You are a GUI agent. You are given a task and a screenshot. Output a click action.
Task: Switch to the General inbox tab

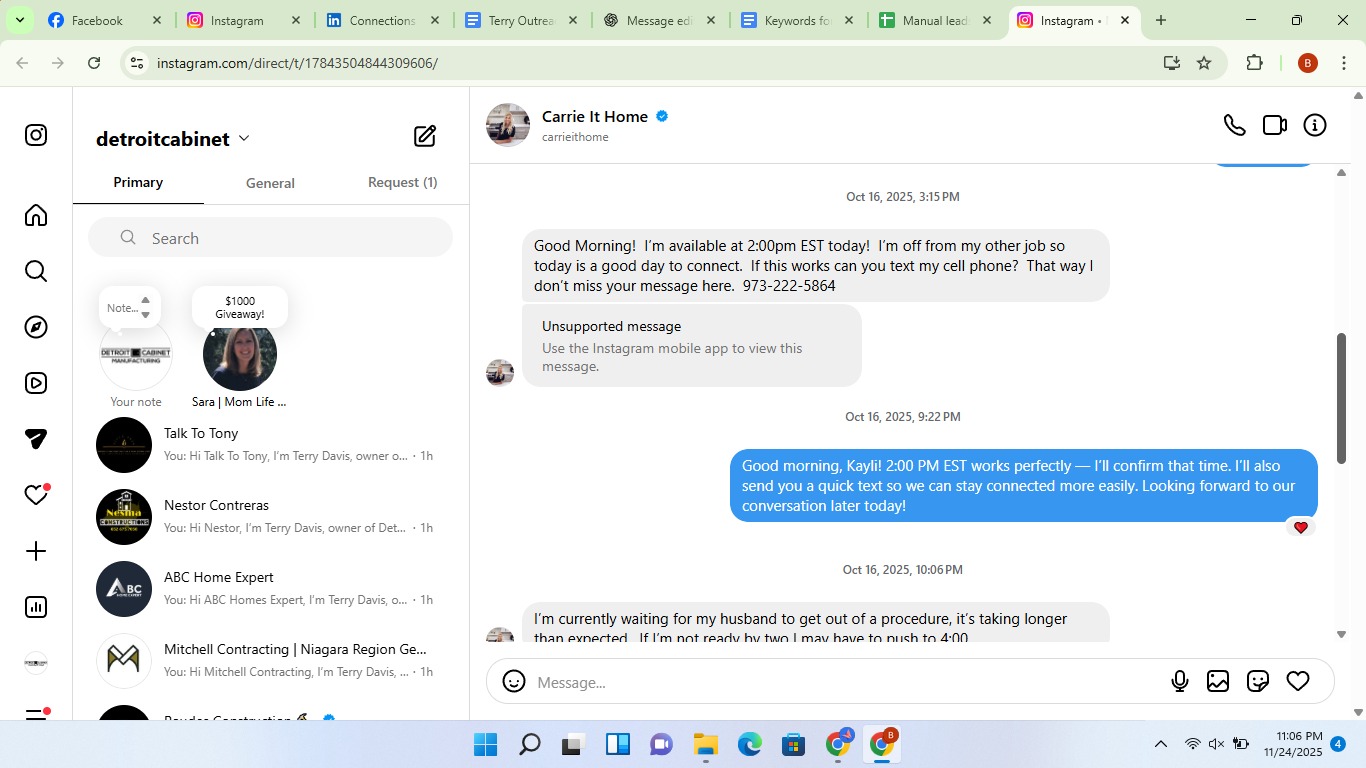270,183
